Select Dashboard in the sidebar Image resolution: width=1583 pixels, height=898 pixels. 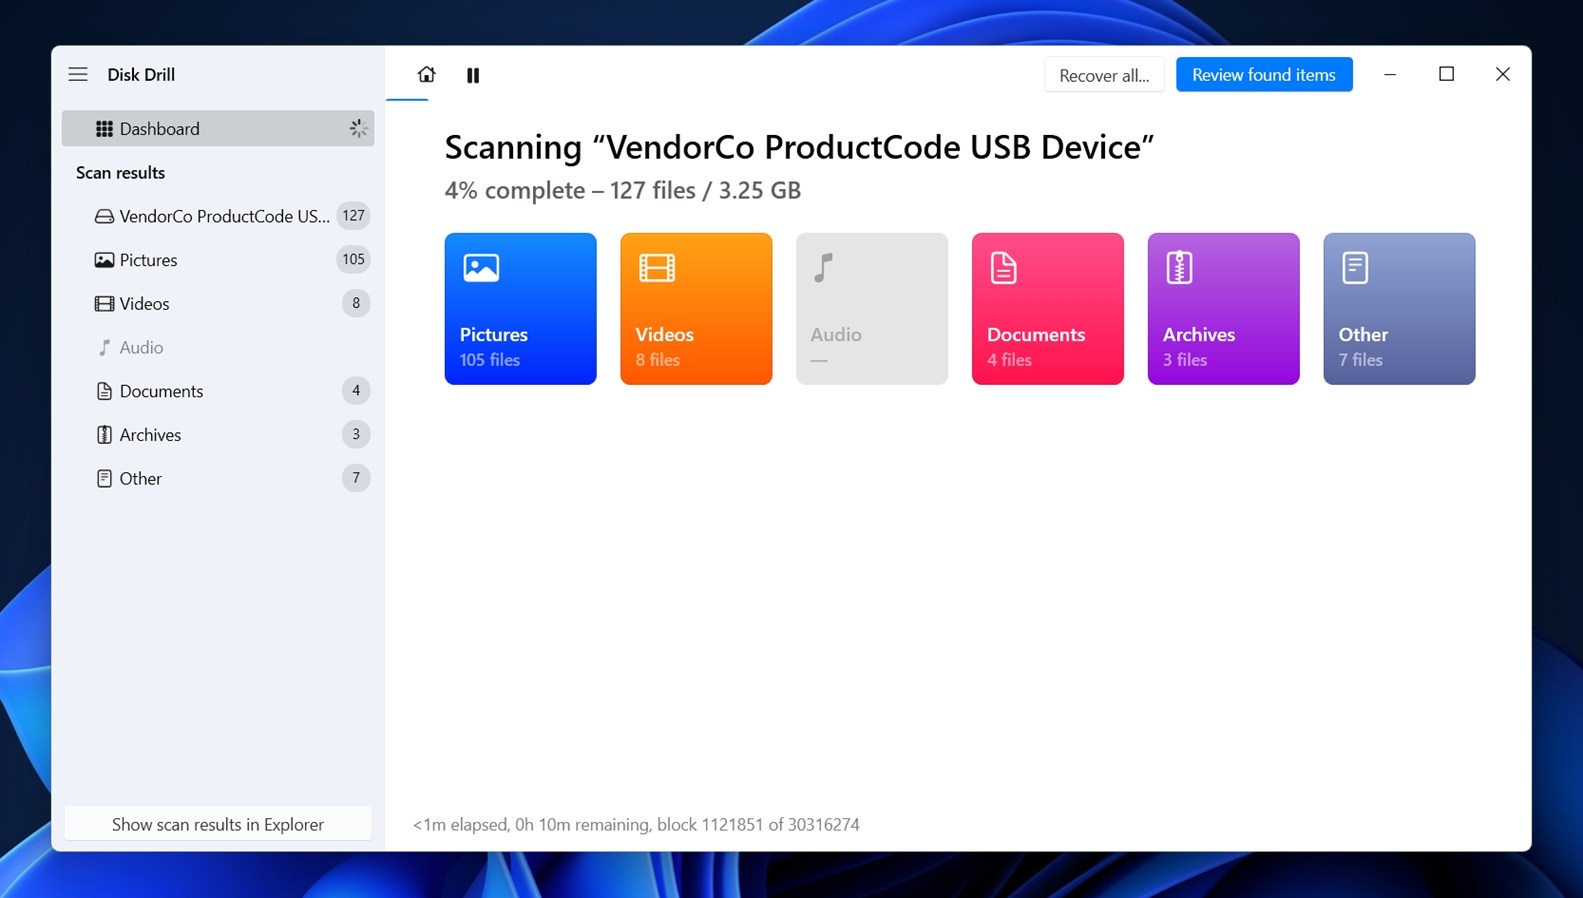[160, 128]
